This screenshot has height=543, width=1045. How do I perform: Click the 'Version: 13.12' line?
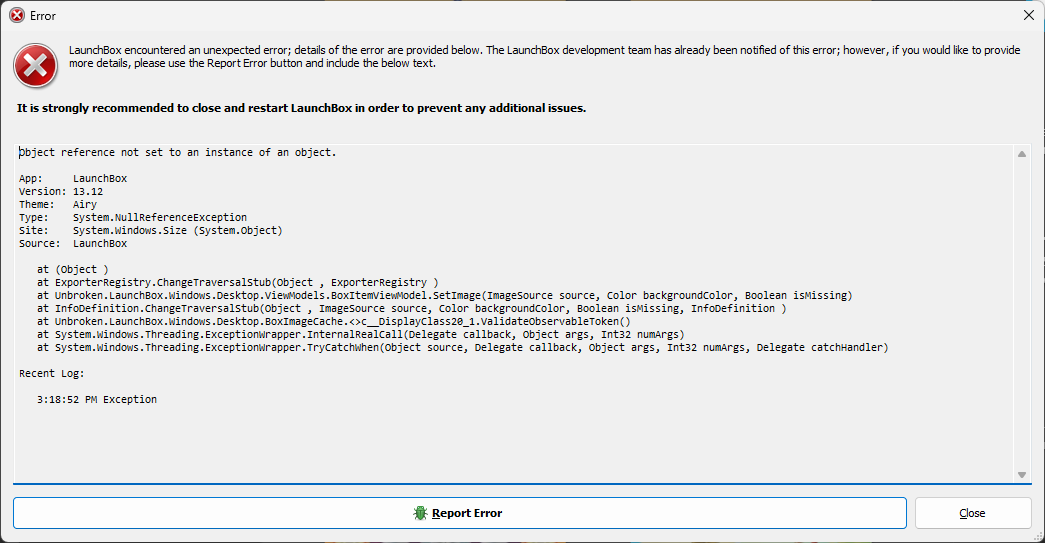[x=61, y=191]
